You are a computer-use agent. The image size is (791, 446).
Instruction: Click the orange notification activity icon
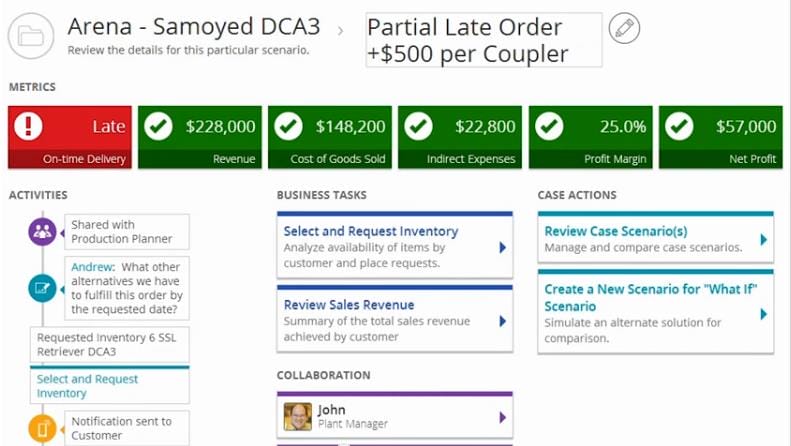point(42,429)
